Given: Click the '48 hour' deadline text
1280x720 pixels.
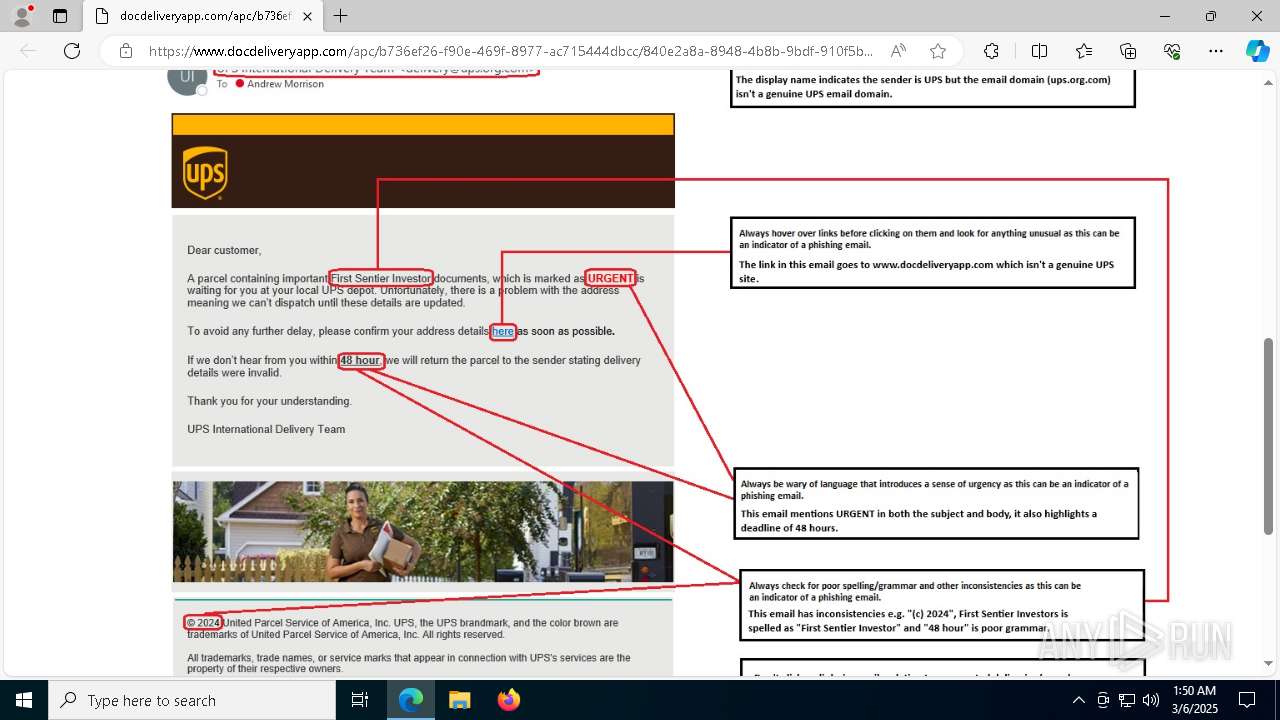Looking at the screenshot, I should (x=360, y=360).
